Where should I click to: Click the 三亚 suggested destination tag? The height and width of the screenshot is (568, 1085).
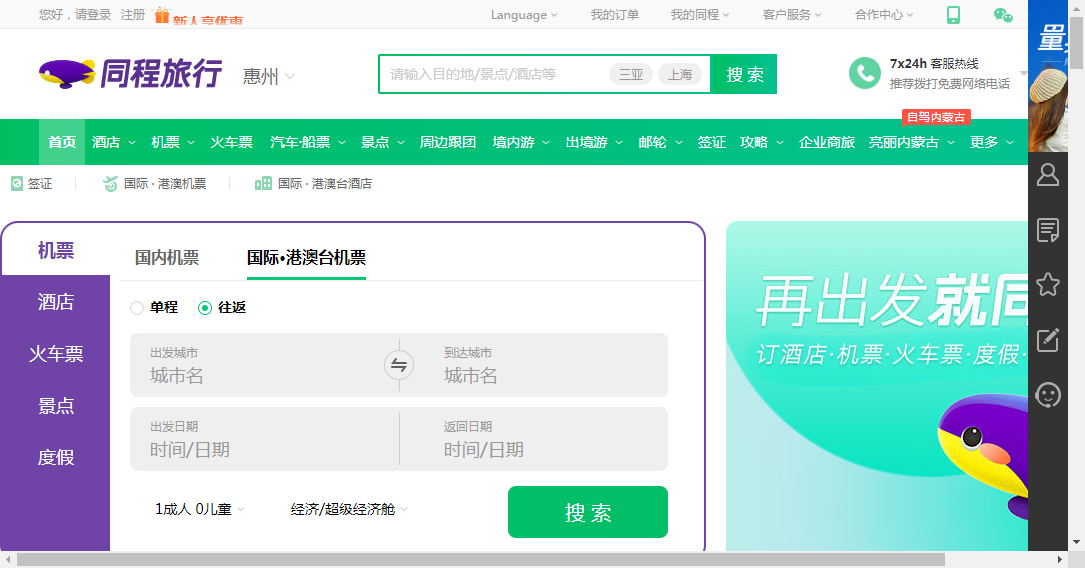coord(630,74)
